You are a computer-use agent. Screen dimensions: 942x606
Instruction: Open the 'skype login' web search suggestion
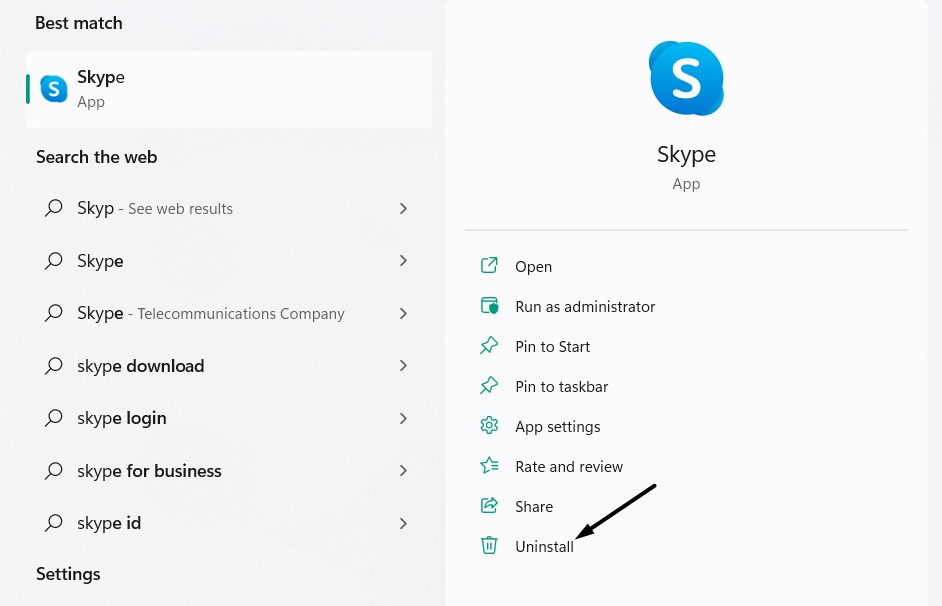pos(122,418)
